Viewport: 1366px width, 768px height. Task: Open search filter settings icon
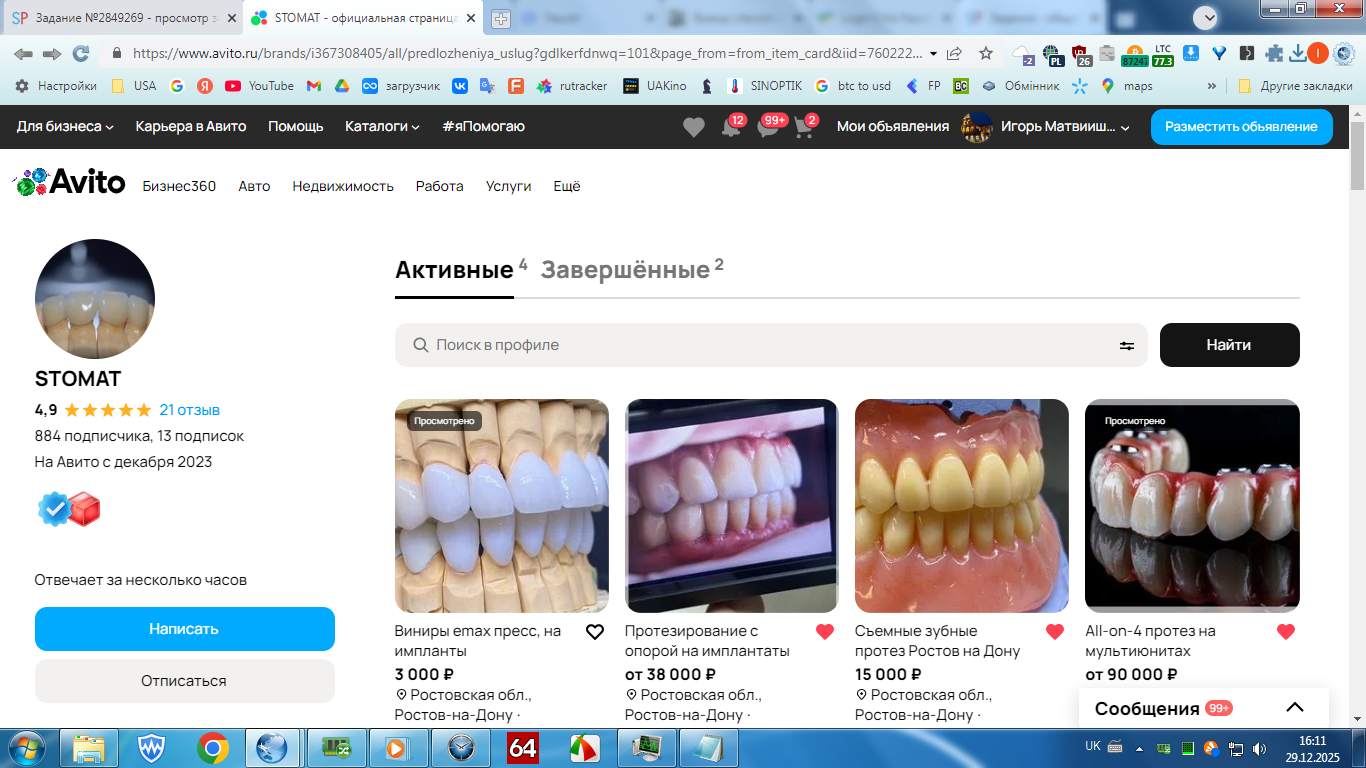click(x=1127, y=345)
